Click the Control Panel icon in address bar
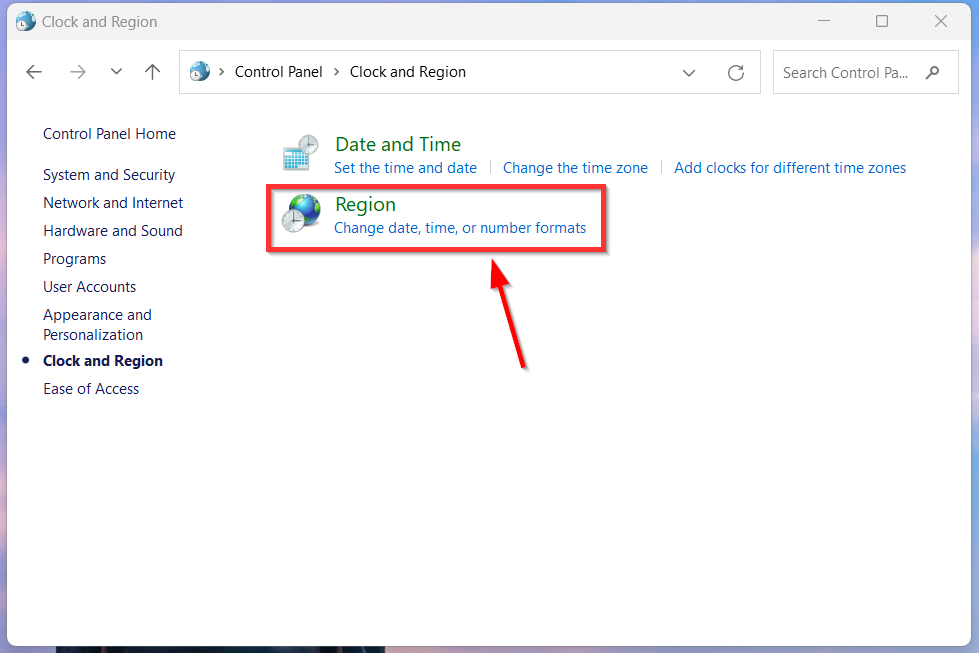 pos(200,72)
